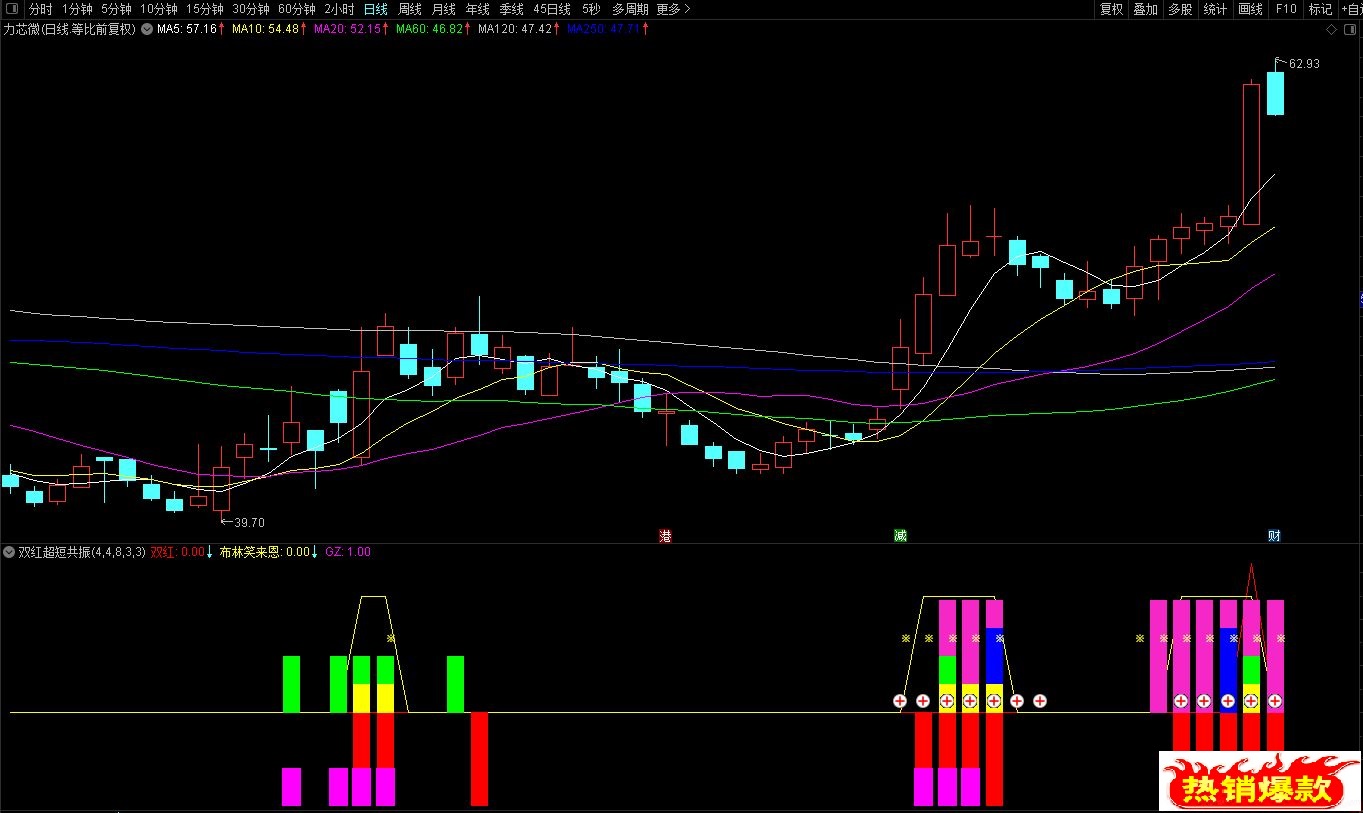Click the 力芯微 chart title label

pyautogui.click(x=70, y=29)
